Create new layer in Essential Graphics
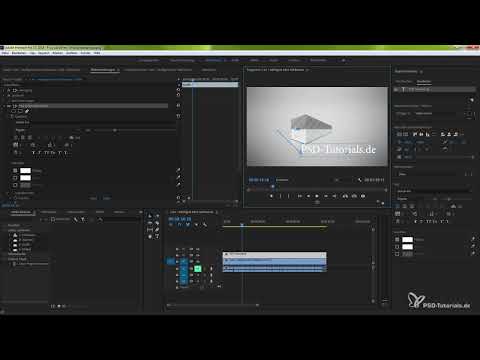 [471, 100]
